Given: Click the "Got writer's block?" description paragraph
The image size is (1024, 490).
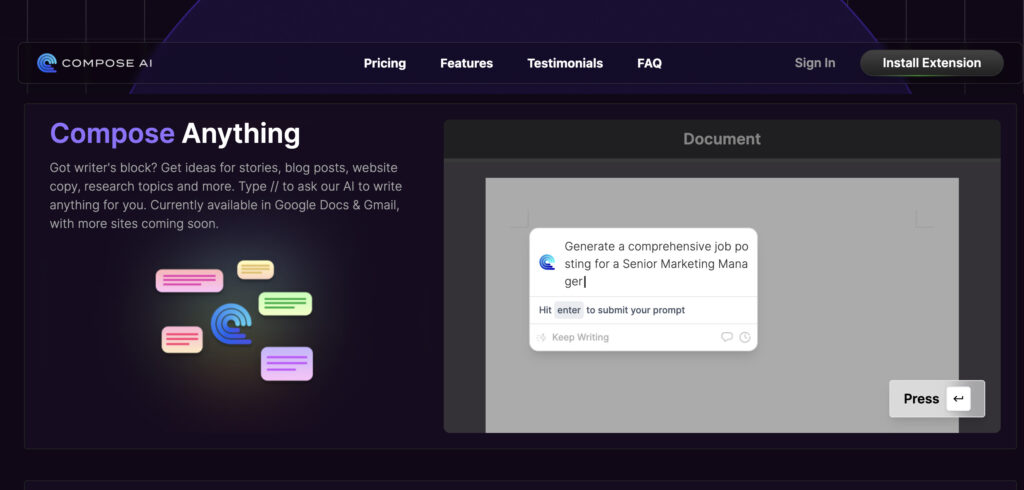Looking at the screenshot, I should 226,195.
